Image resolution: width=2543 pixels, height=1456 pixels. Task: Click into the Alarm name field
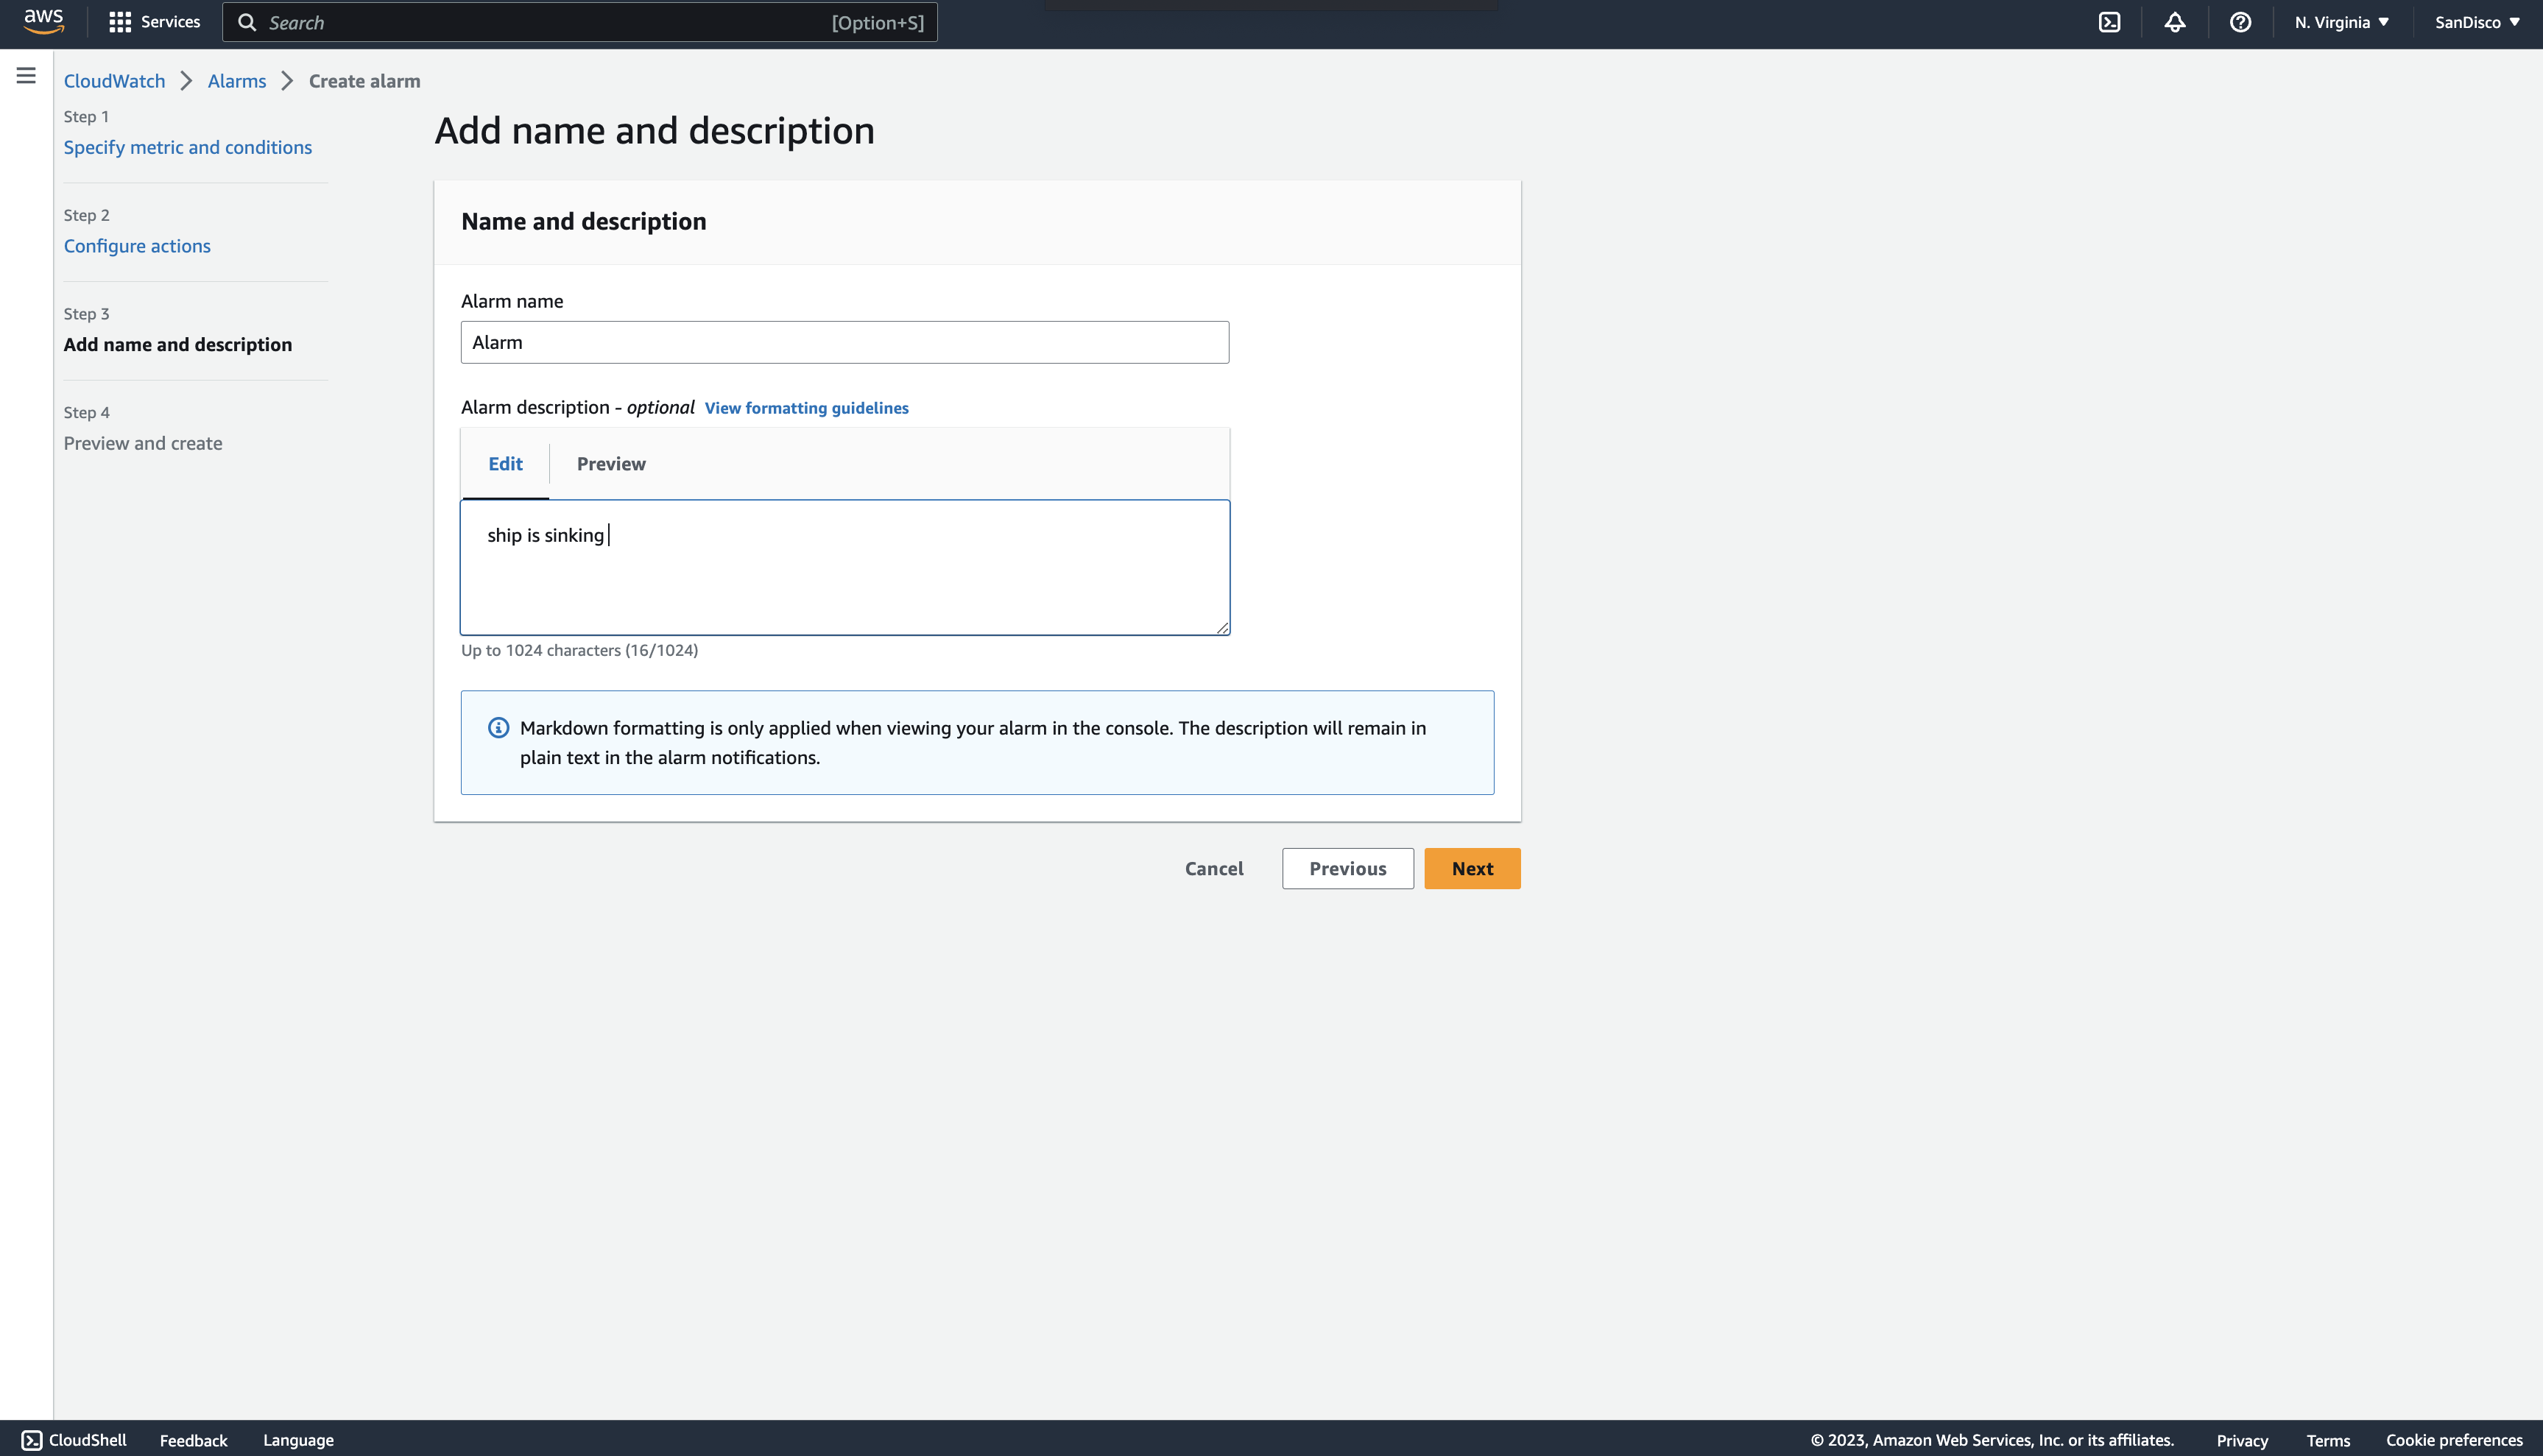point(844,343)
